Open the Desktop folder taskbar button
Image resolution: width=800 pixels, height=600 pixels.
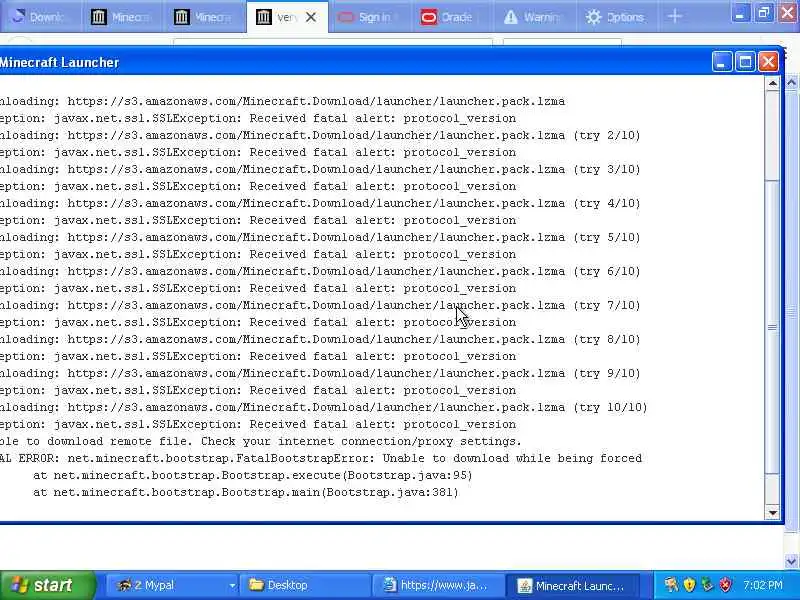point(306,585)
